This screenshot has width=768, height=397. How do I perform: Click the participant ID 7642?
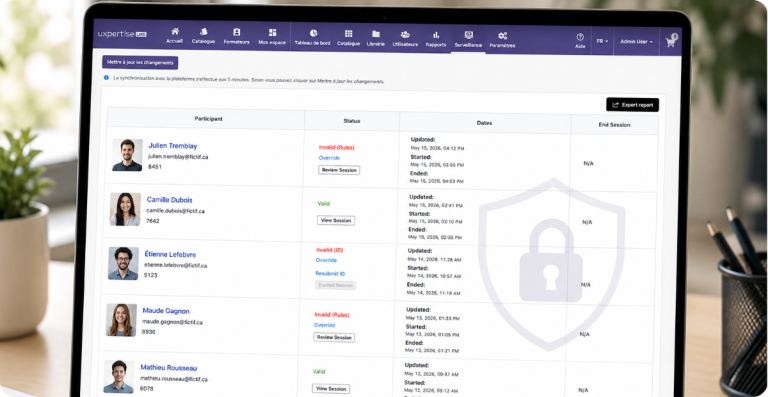pos(153,221)
